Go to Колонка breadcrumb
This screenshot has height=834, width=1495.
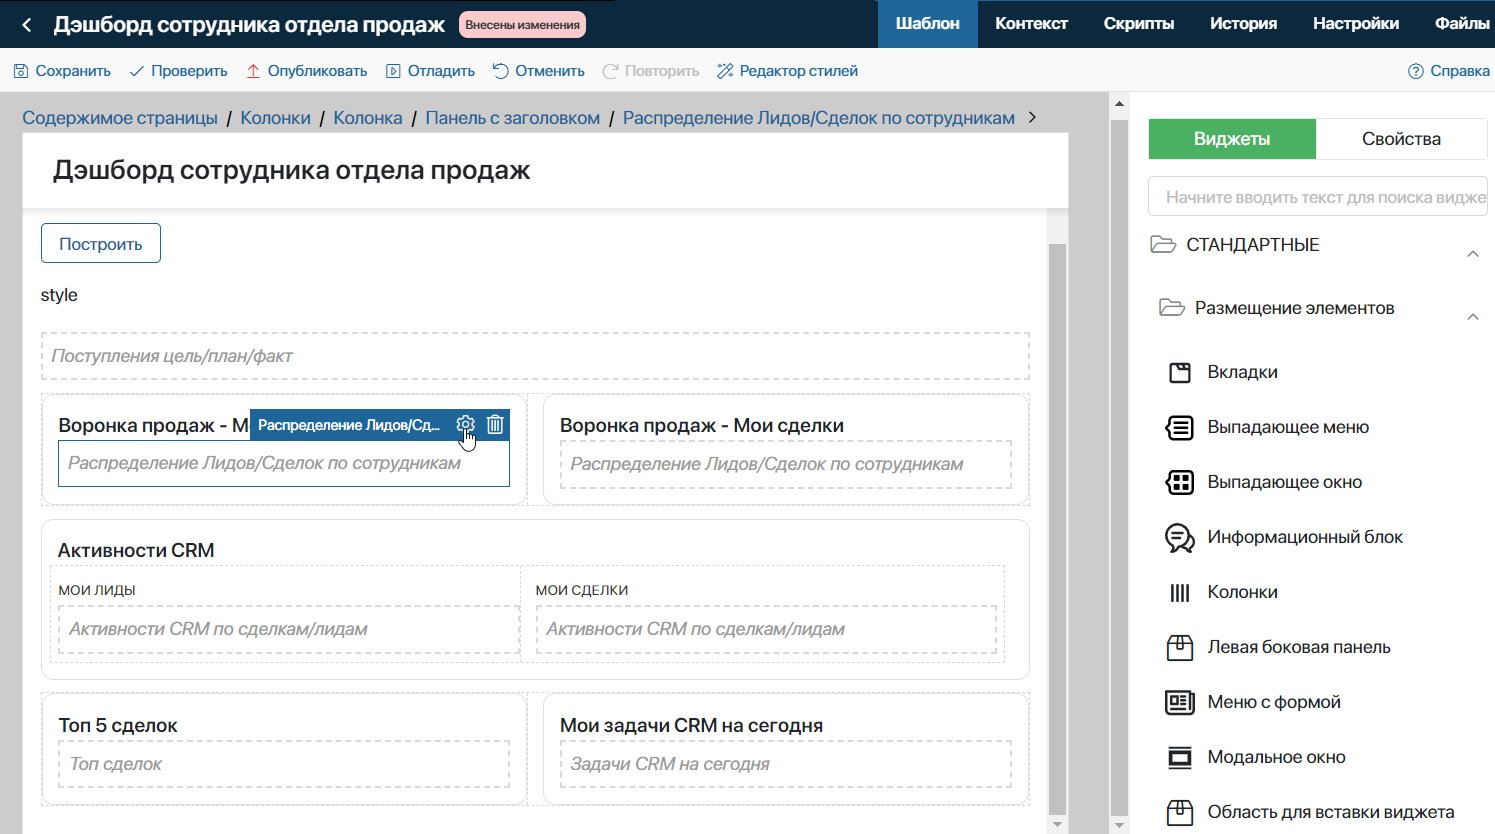pyautogui.click(x=368, y=118)
